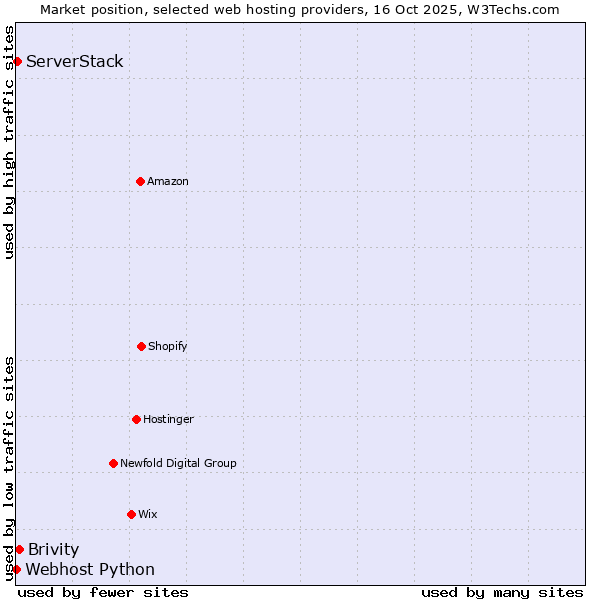Select the red dot beside Brivity
The image size is (600, 600).
point(19,549)
